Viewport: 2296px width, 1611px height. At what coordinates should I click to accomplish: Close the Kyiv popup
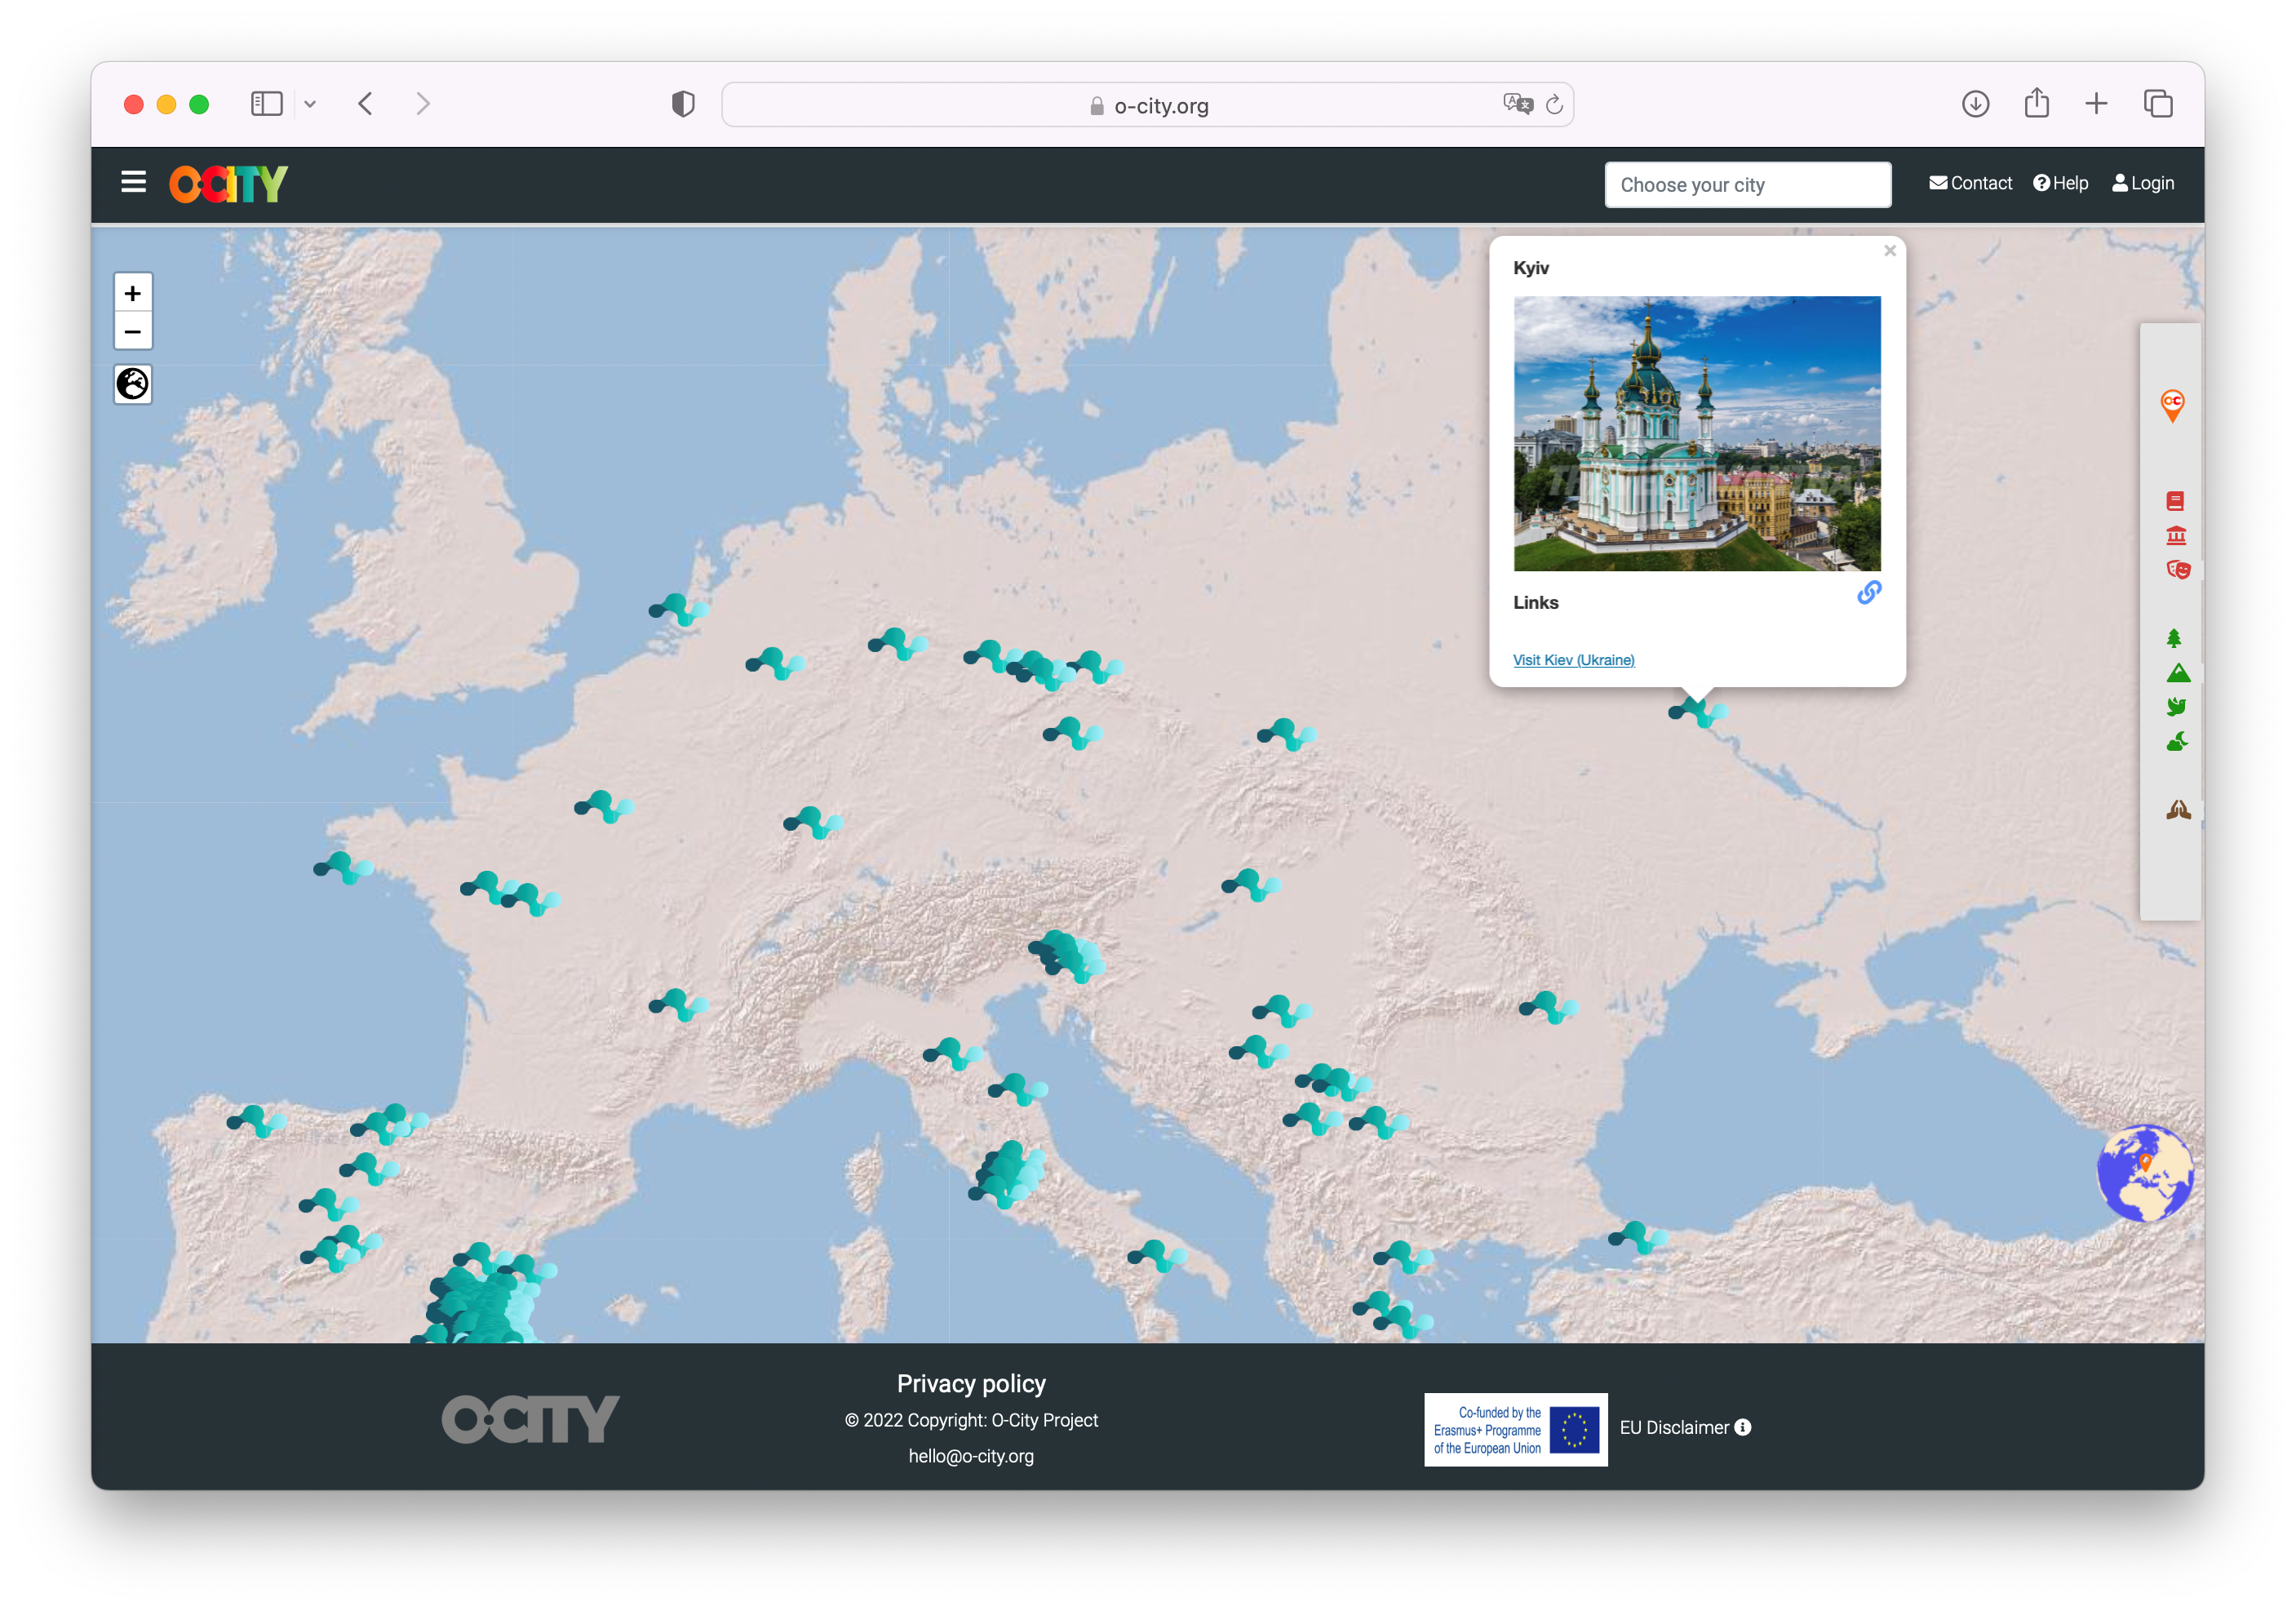(x=1889, y=251)
